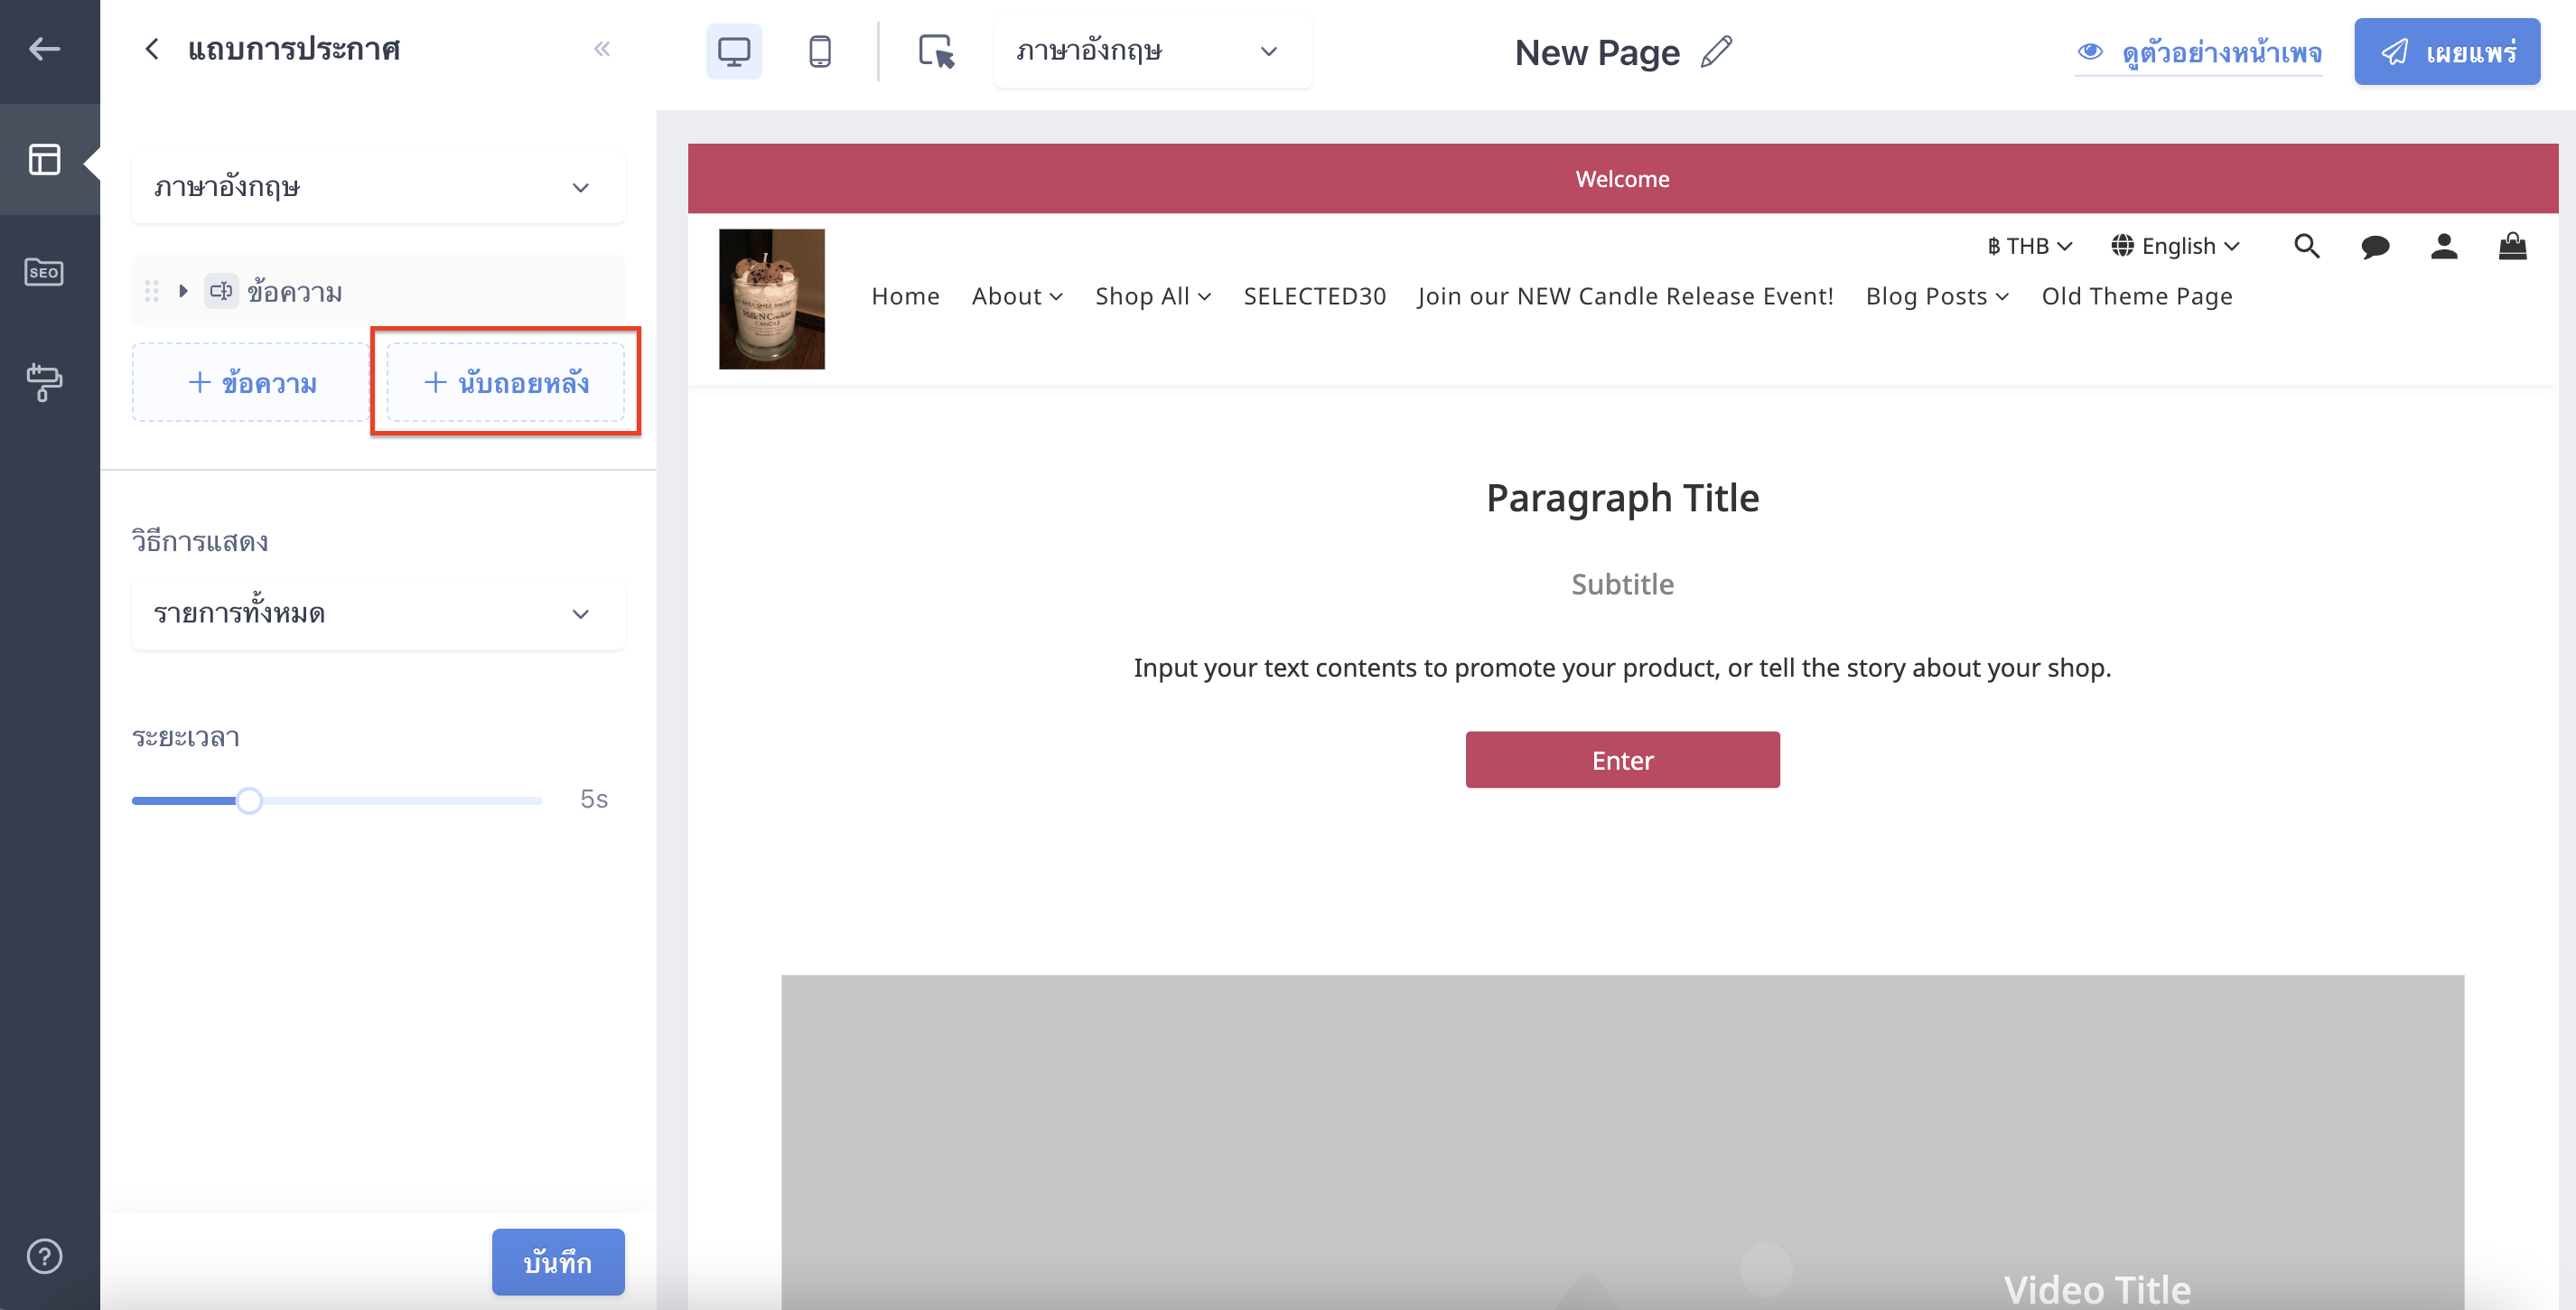Open the SEO settings icon
2576x1310 pixels.
point(45,271)
